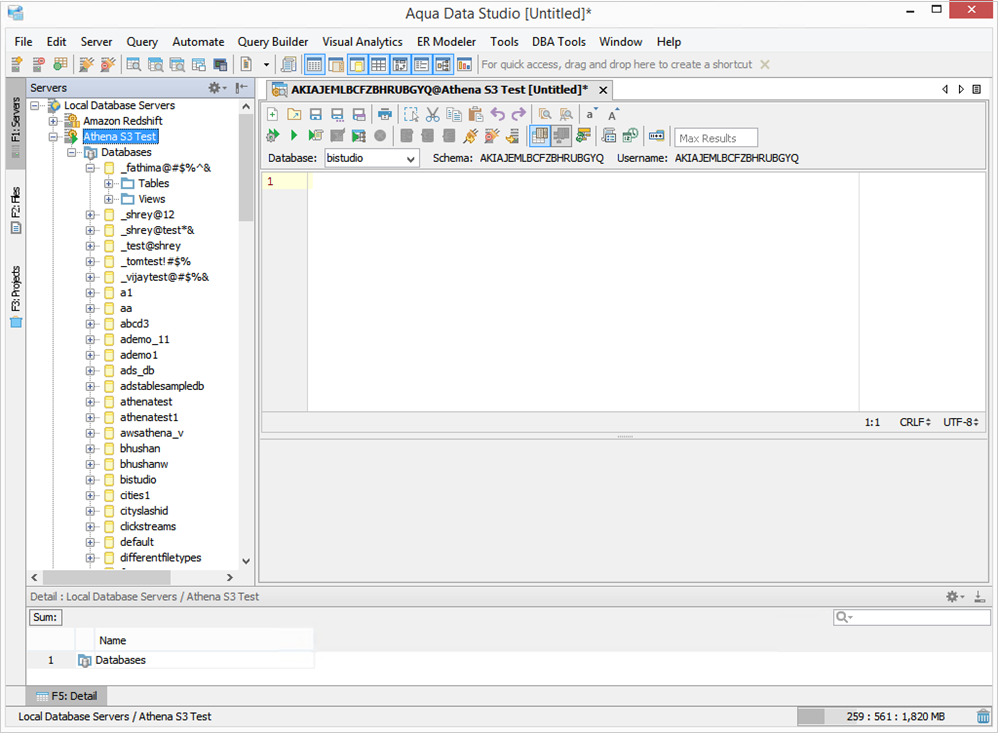998x733 pixels.
Task: Click the garbage collect trash icon in status bar
Action: [983, 716]
